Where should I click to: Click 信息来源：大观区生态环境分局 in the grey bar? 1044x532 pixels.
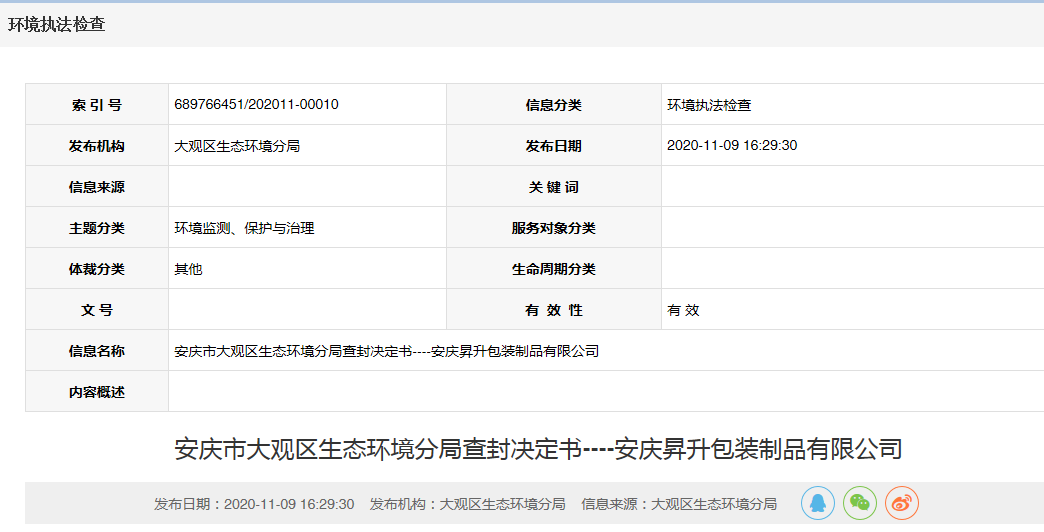[679, 504]
